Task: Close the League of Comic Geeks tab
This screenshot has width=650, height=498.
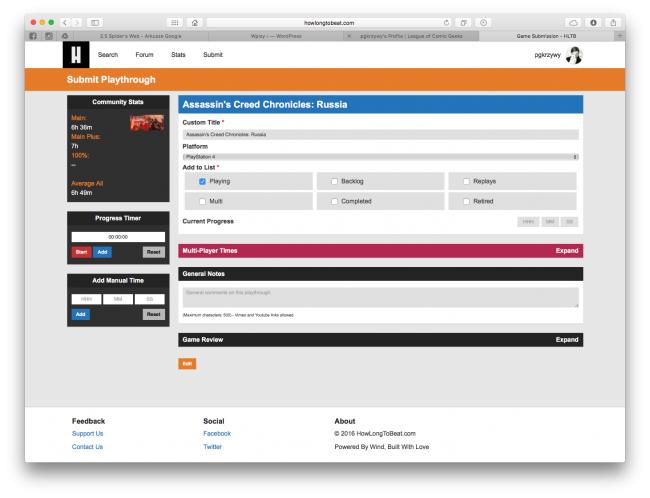Action: pyautogui.click(x=349, y=36)
